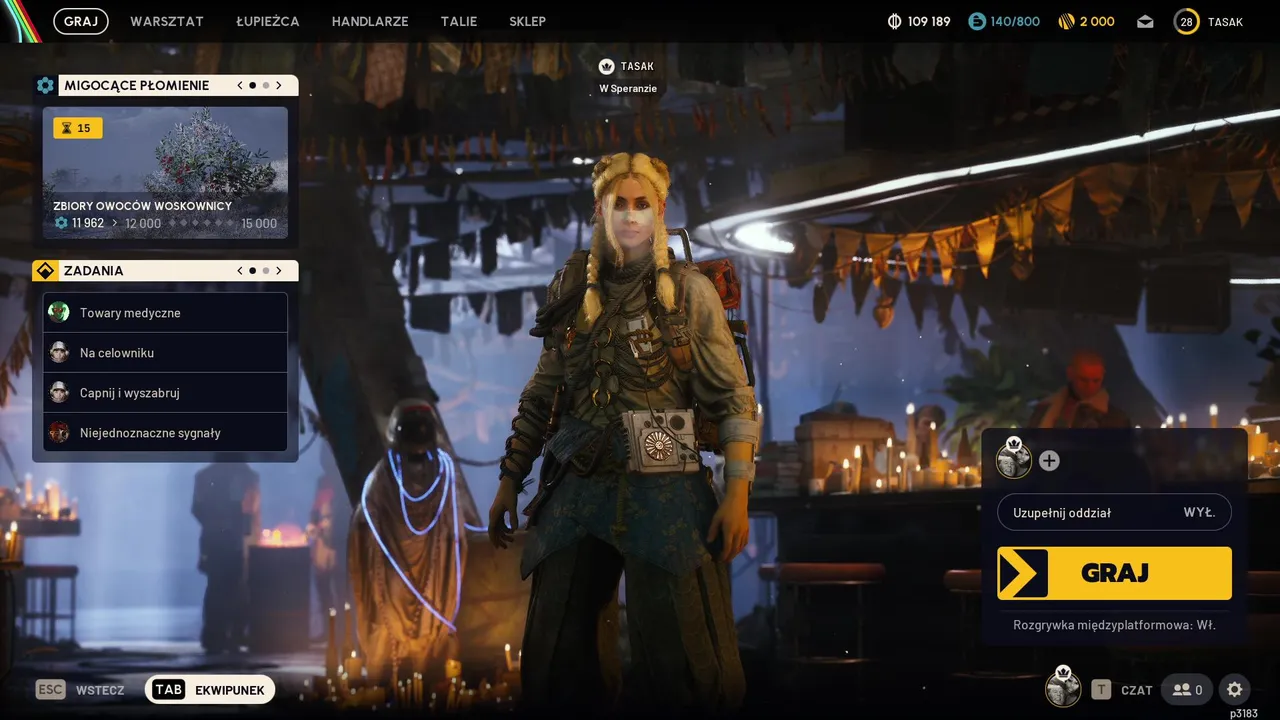Go to previous Zadania page
This screenshot has width=1280, height=720.
[240, 271]
